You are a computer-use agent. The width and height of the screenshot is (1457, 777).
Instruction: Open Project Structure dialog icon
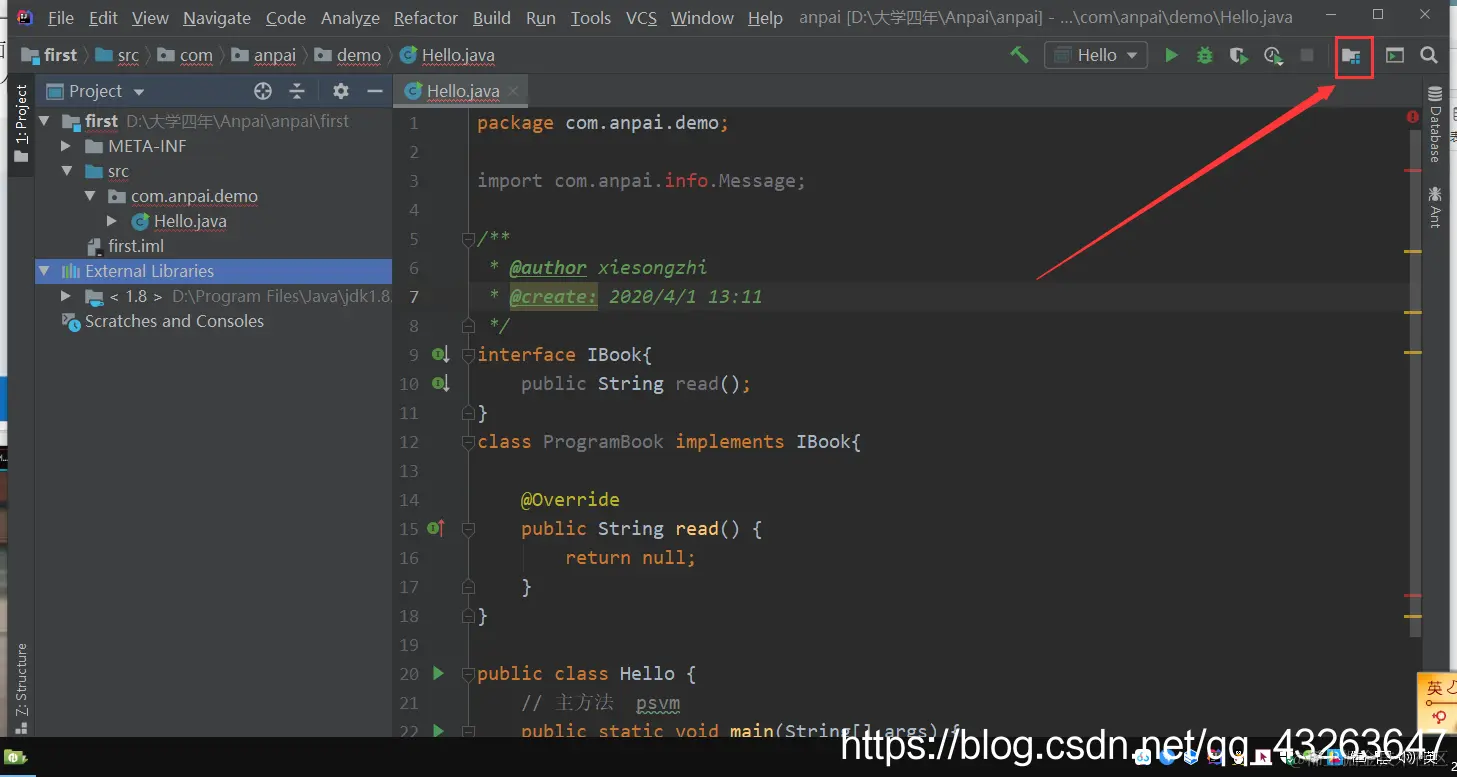point(1352,56)
